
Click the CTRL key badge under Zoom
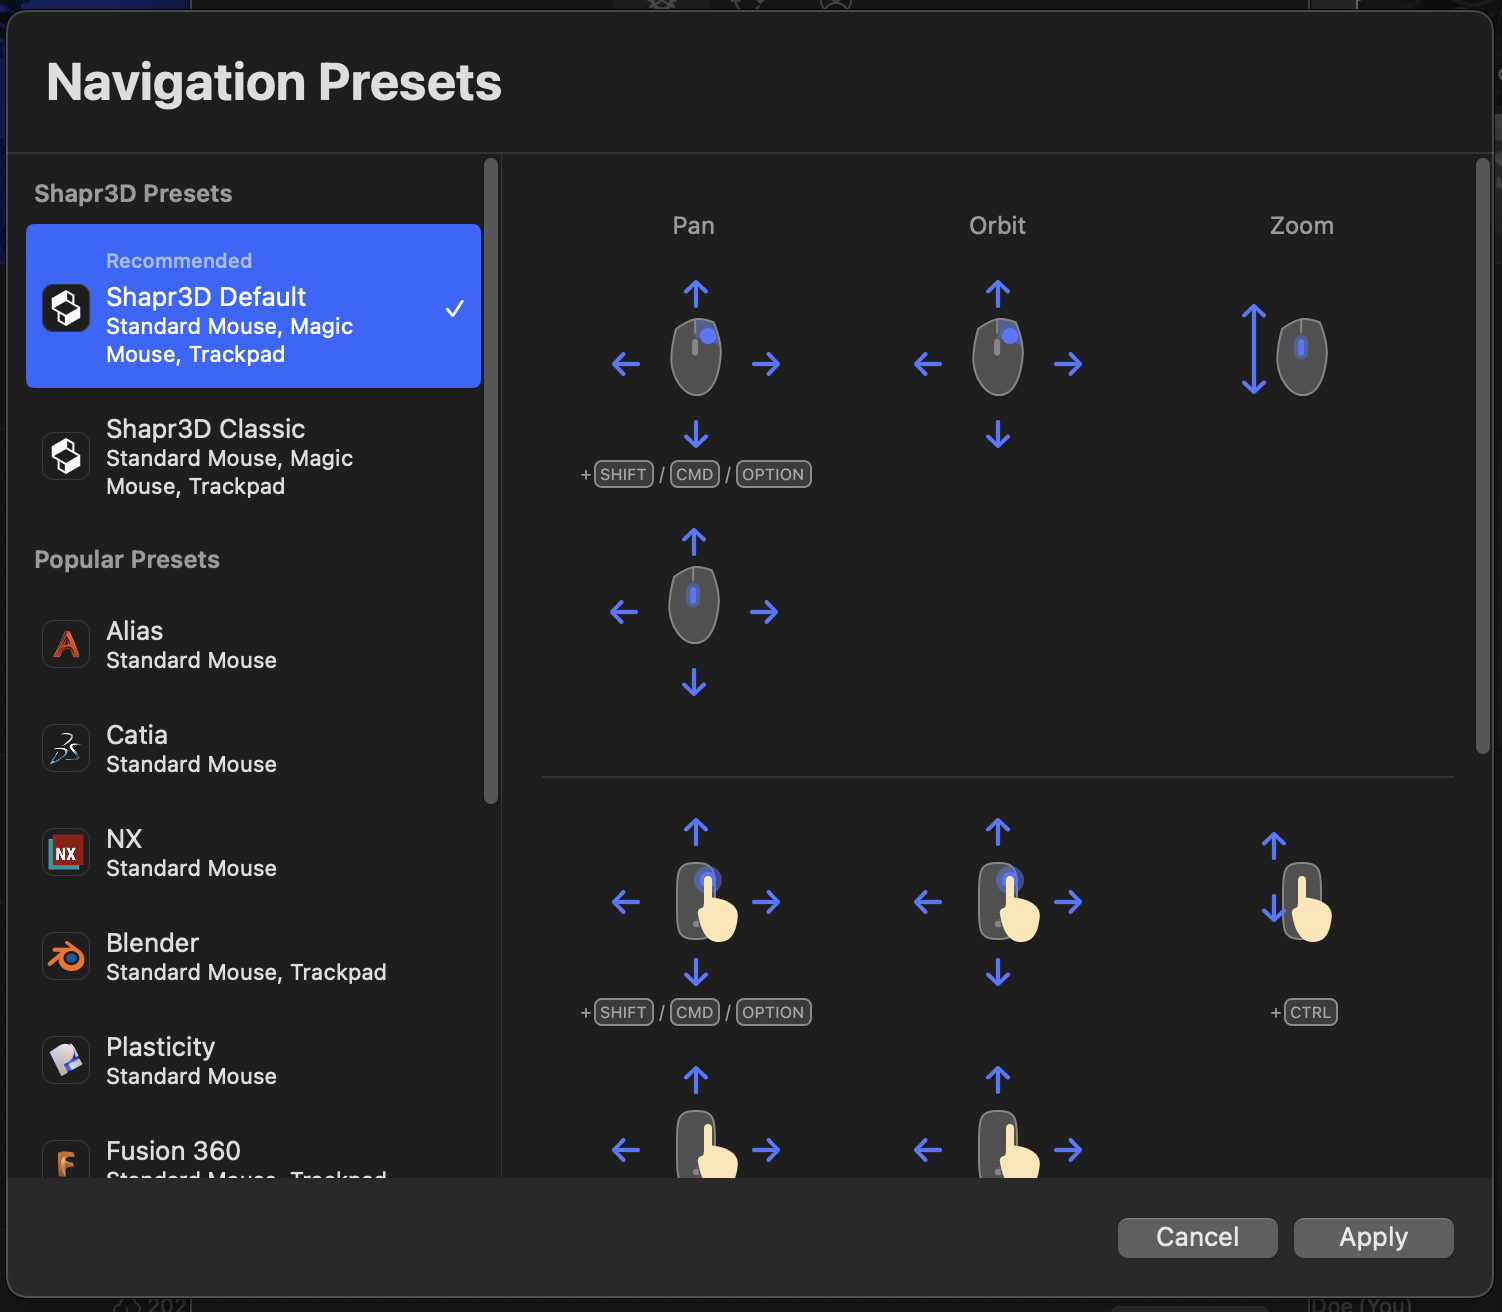(1311, 1012)
